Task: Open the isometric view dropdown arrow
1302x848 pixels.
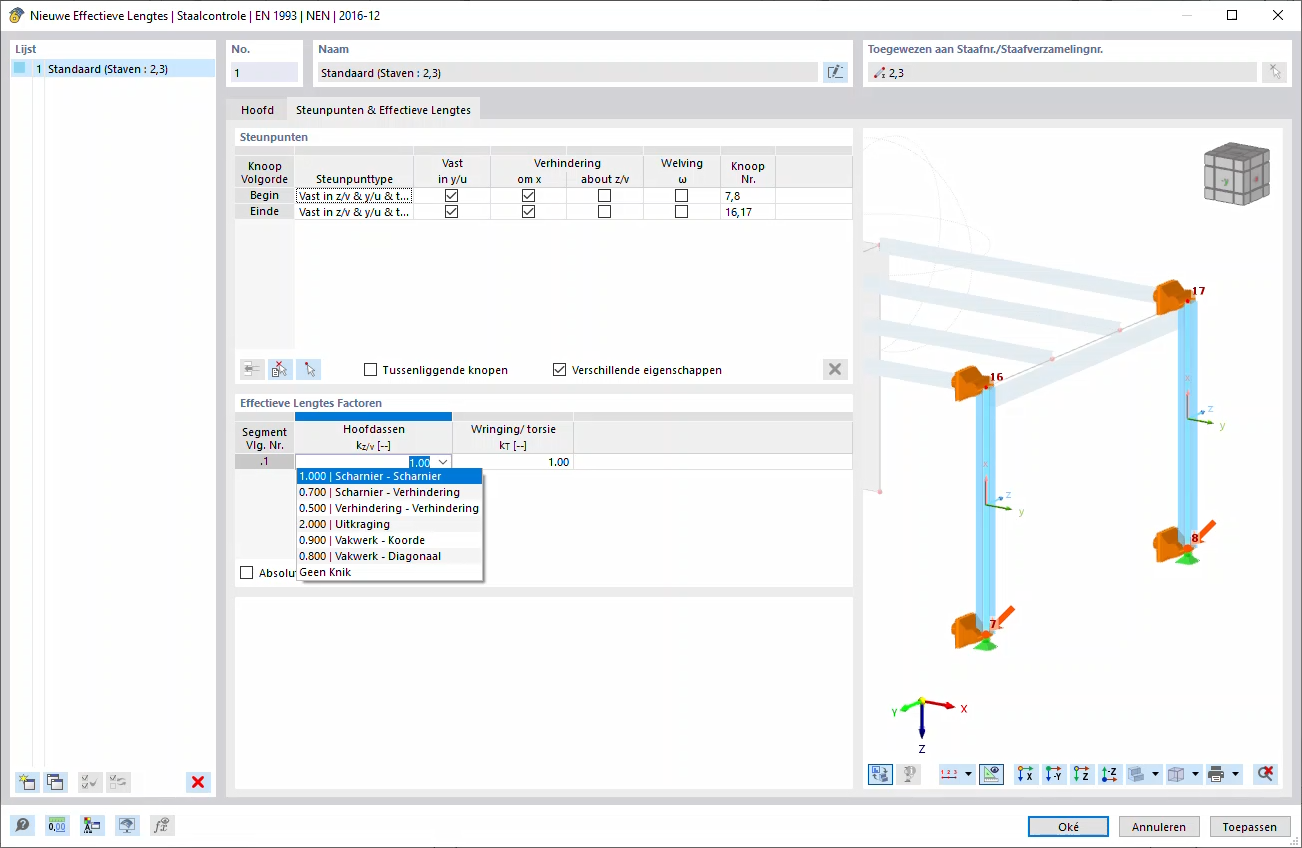Action: (1194, 774)
